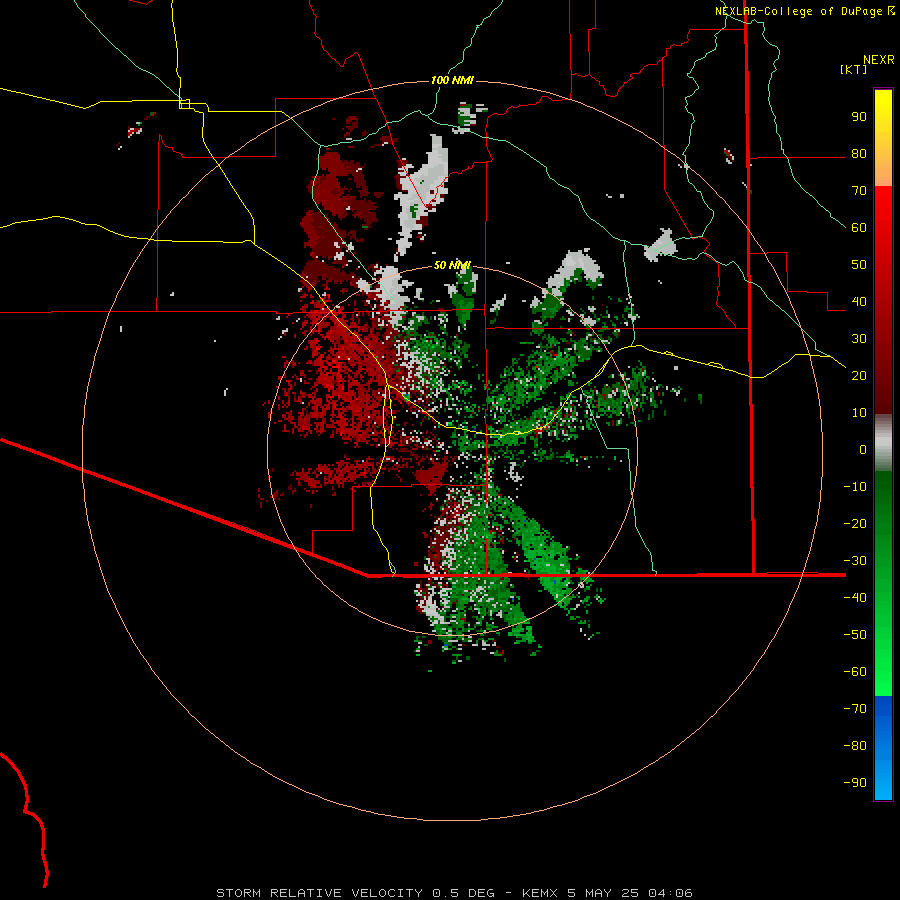Click the -80 value on velocity scale
900x900 pixels.
coord(855,746)
